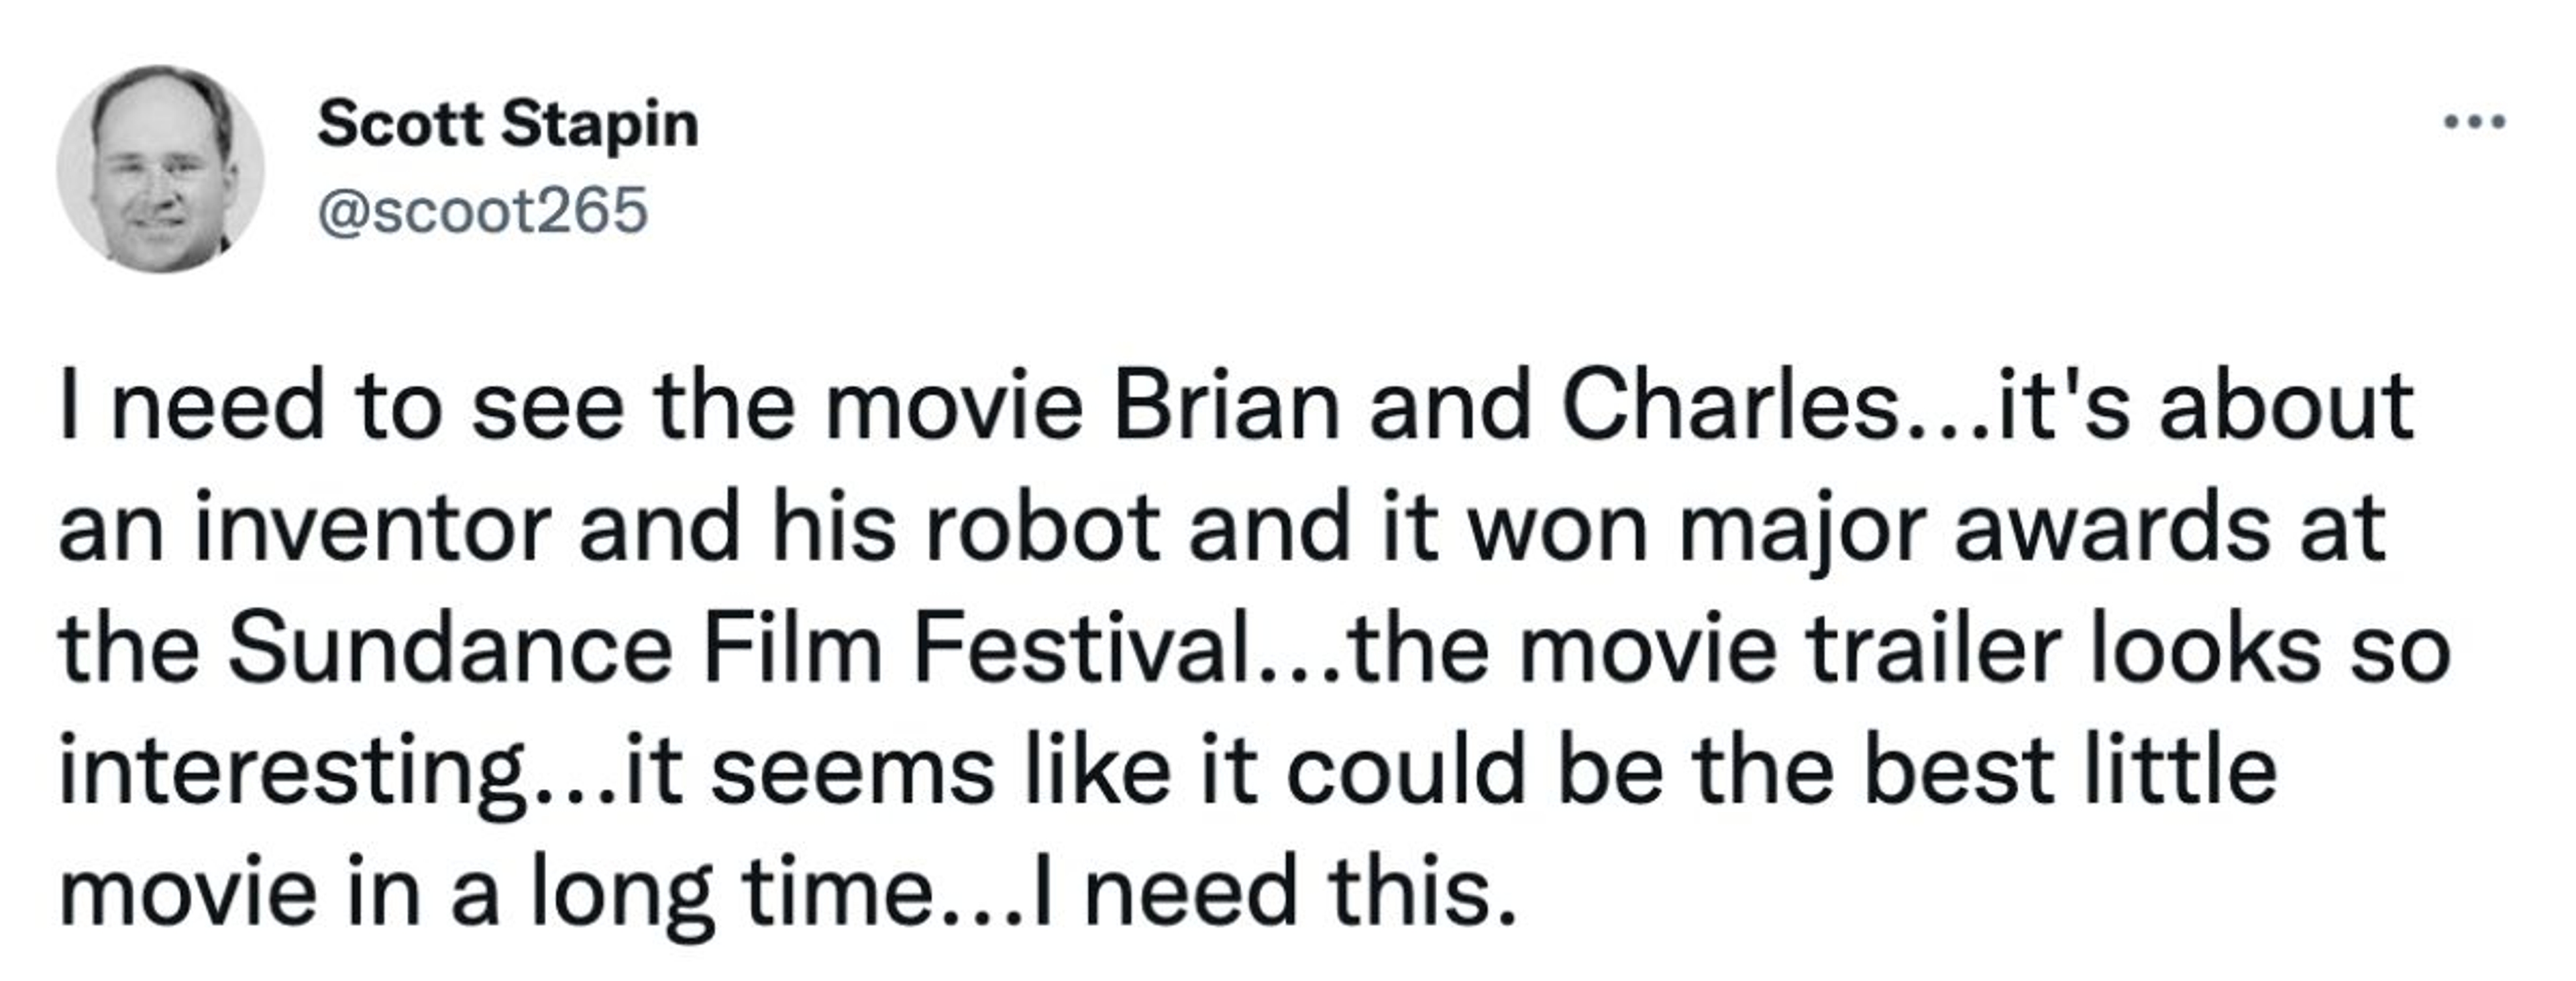Click the word "inventor" in the tweet
The height and width of the screenshot is (981, 2576).
pos(373,528)
